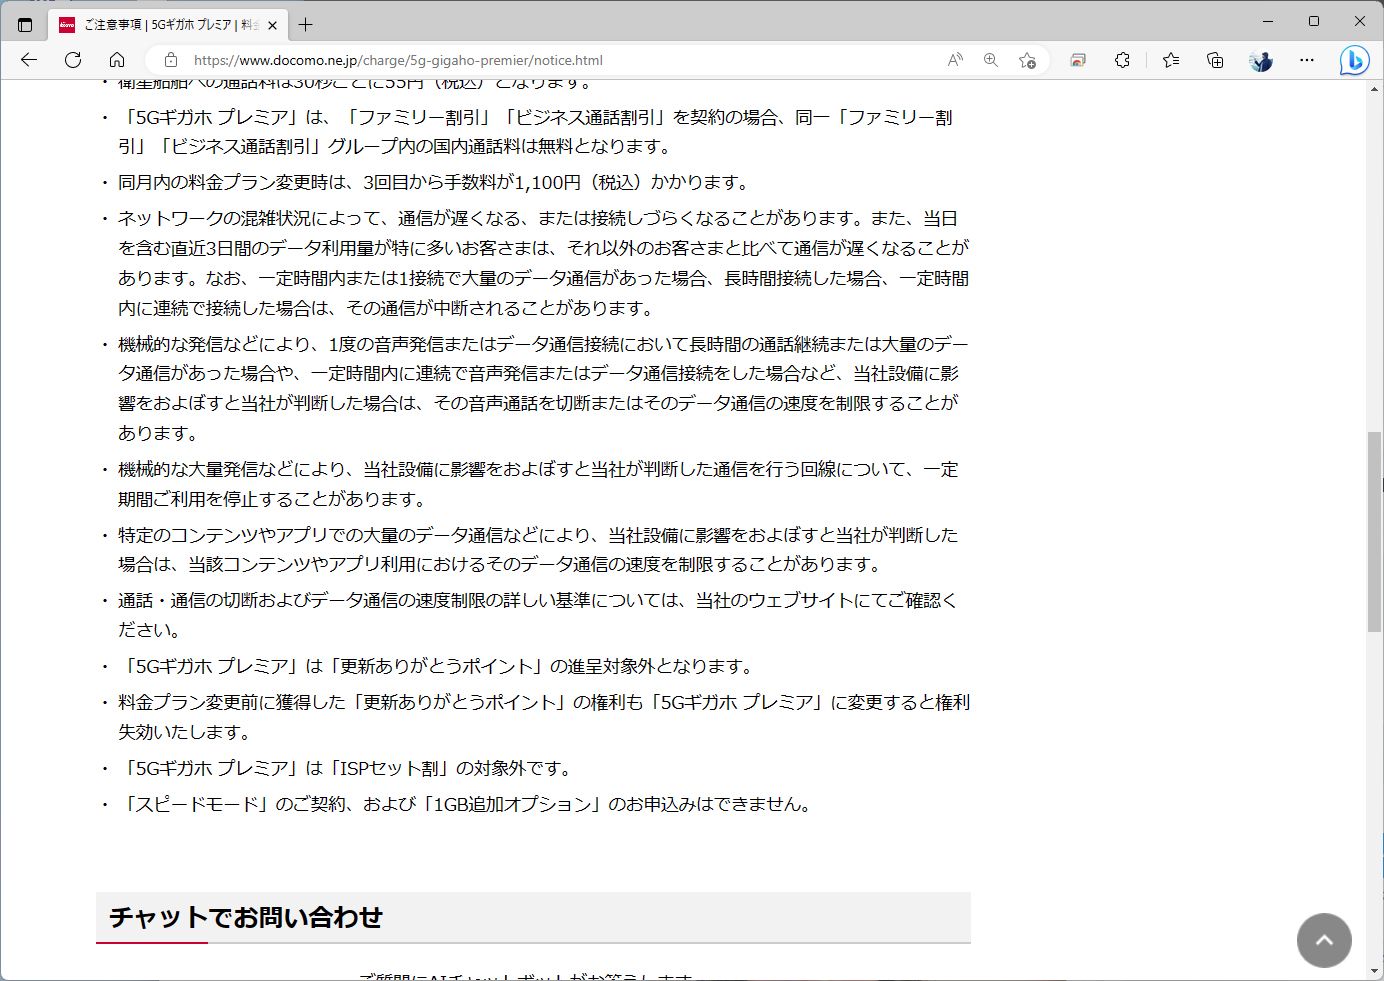Open the Collections panel
1384x981 pixels.
pyautogui.click(x=1215, y=60)
